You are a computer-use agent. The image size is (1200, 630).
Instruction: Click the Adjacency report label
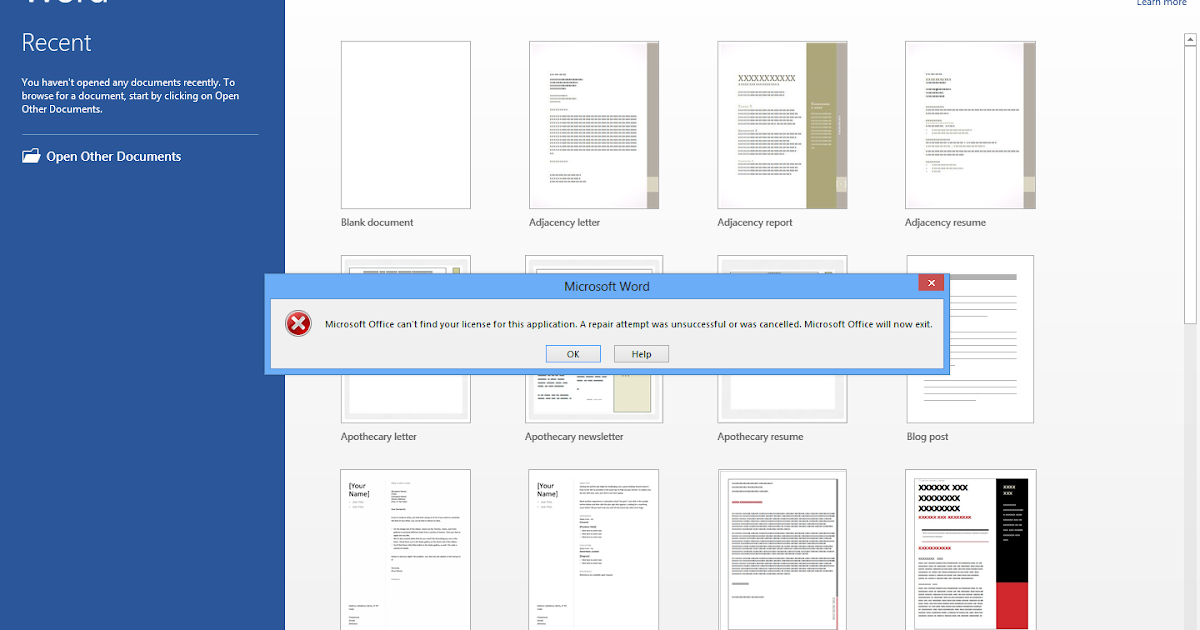point(755,223)
